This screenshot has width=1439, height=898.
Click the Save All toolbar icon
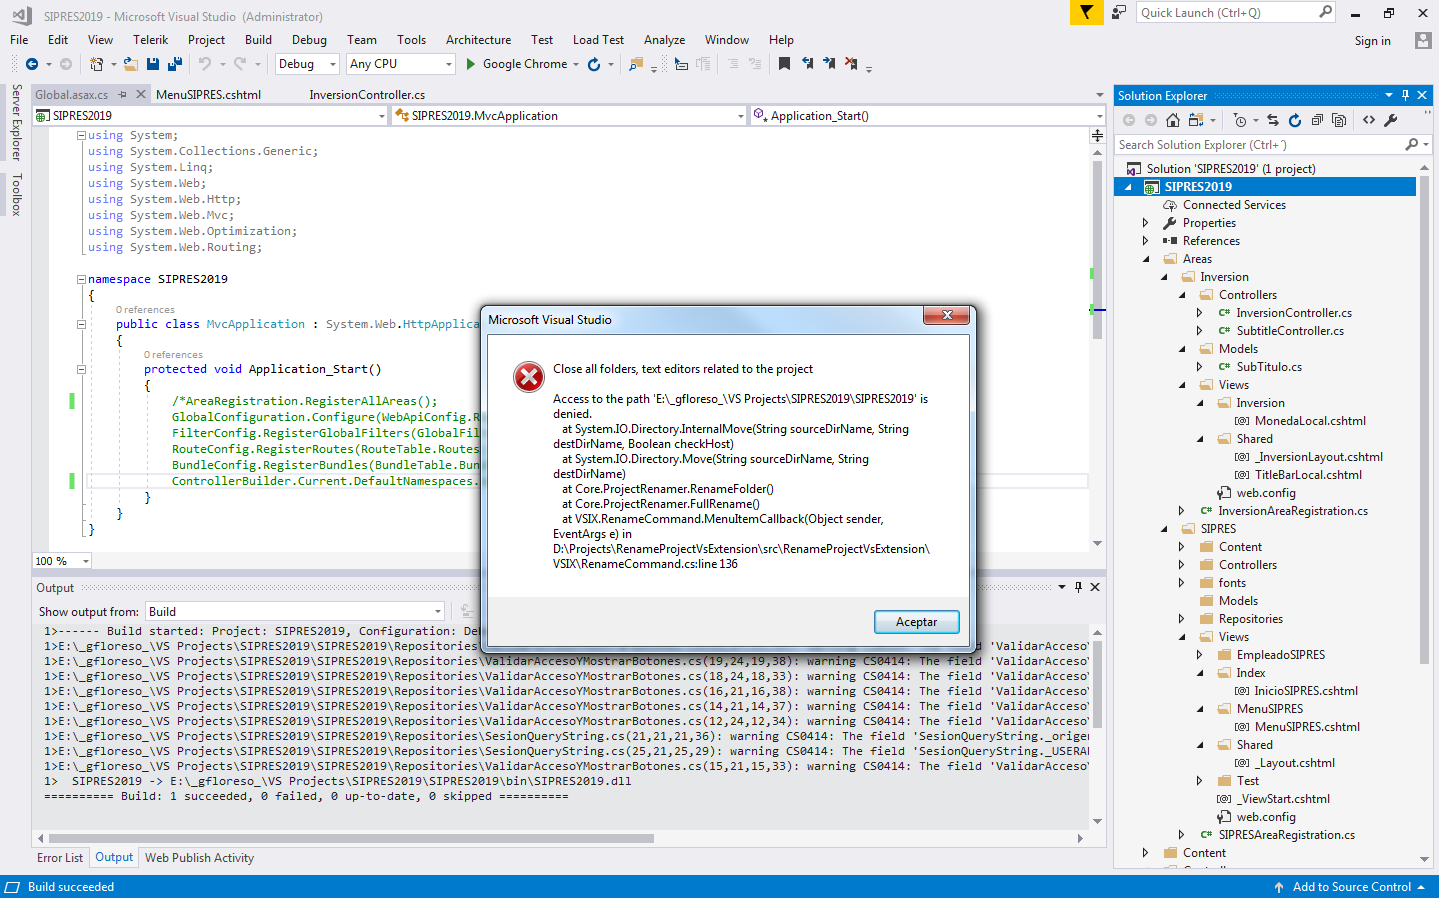pyautogui.click(x=175, y=64)
